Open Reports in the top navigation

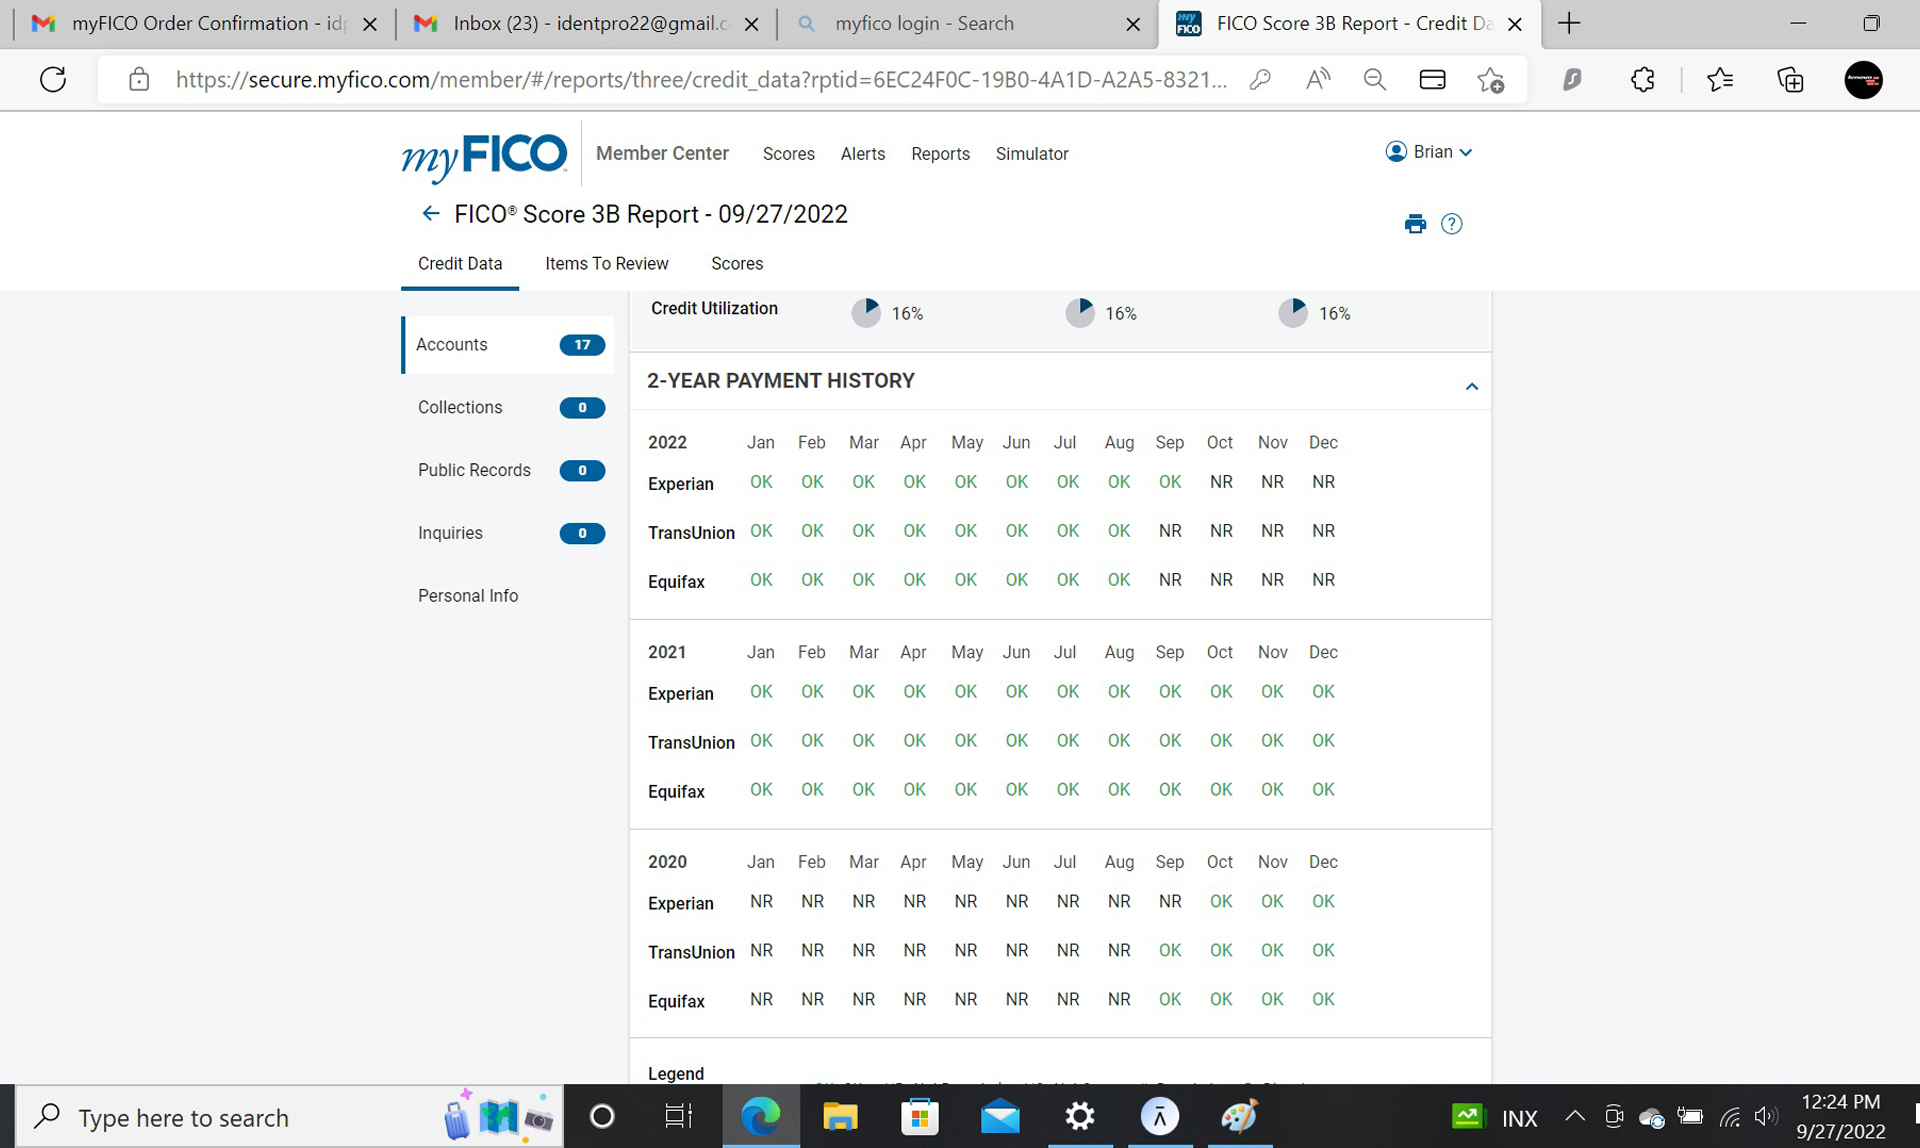pyautogui.click(x=940, y=154)
